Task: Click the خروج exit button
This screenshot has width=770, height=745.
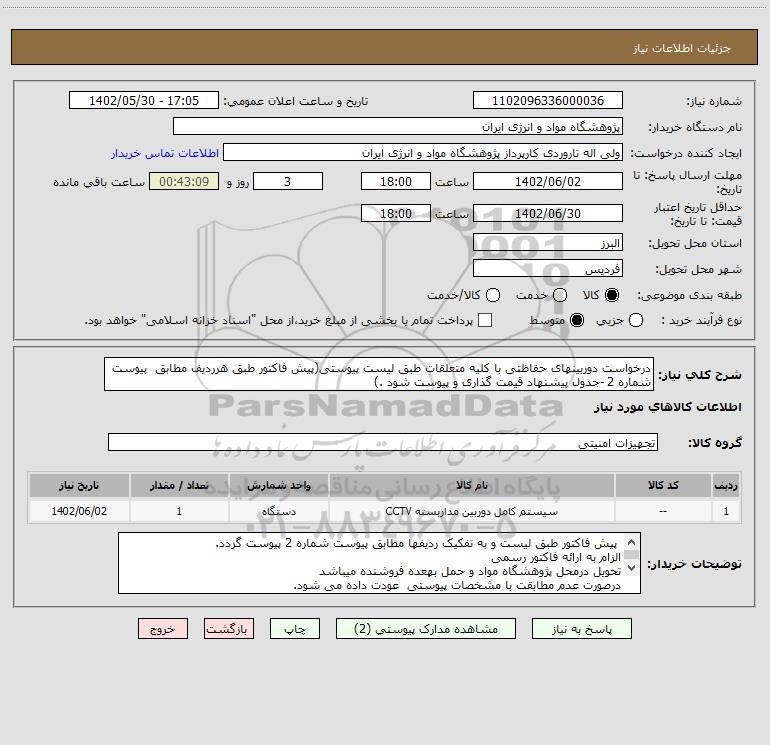Action: 163,629
